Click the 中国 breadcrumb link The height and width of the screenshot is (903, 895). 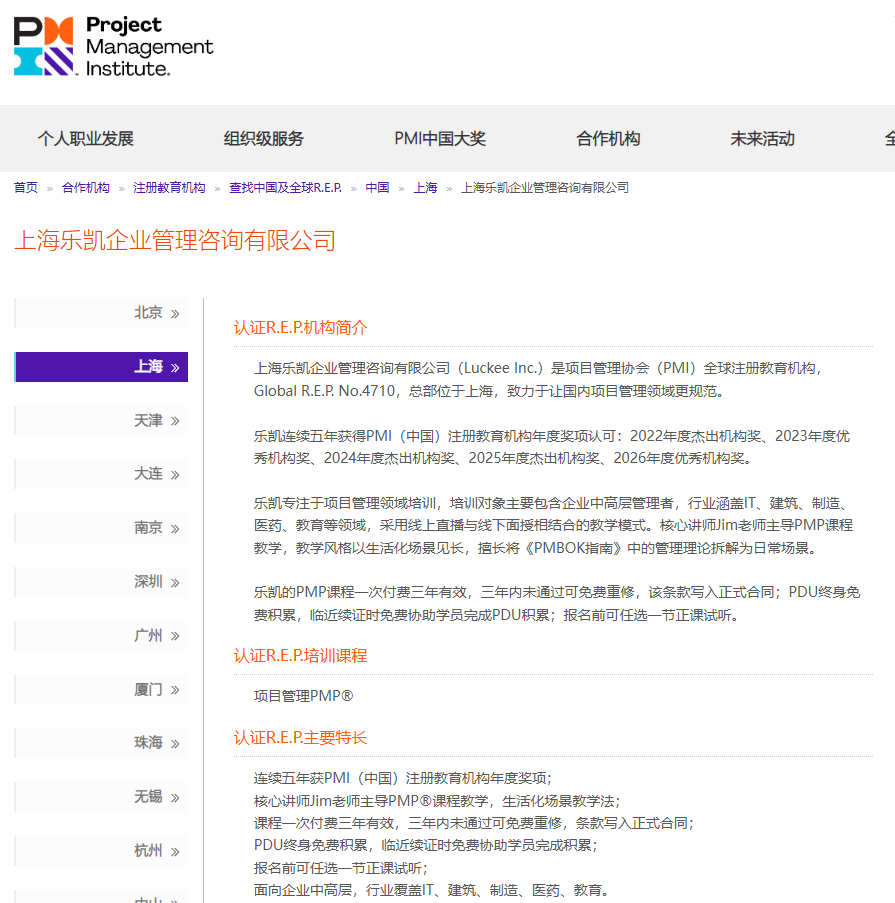(377, 188)
